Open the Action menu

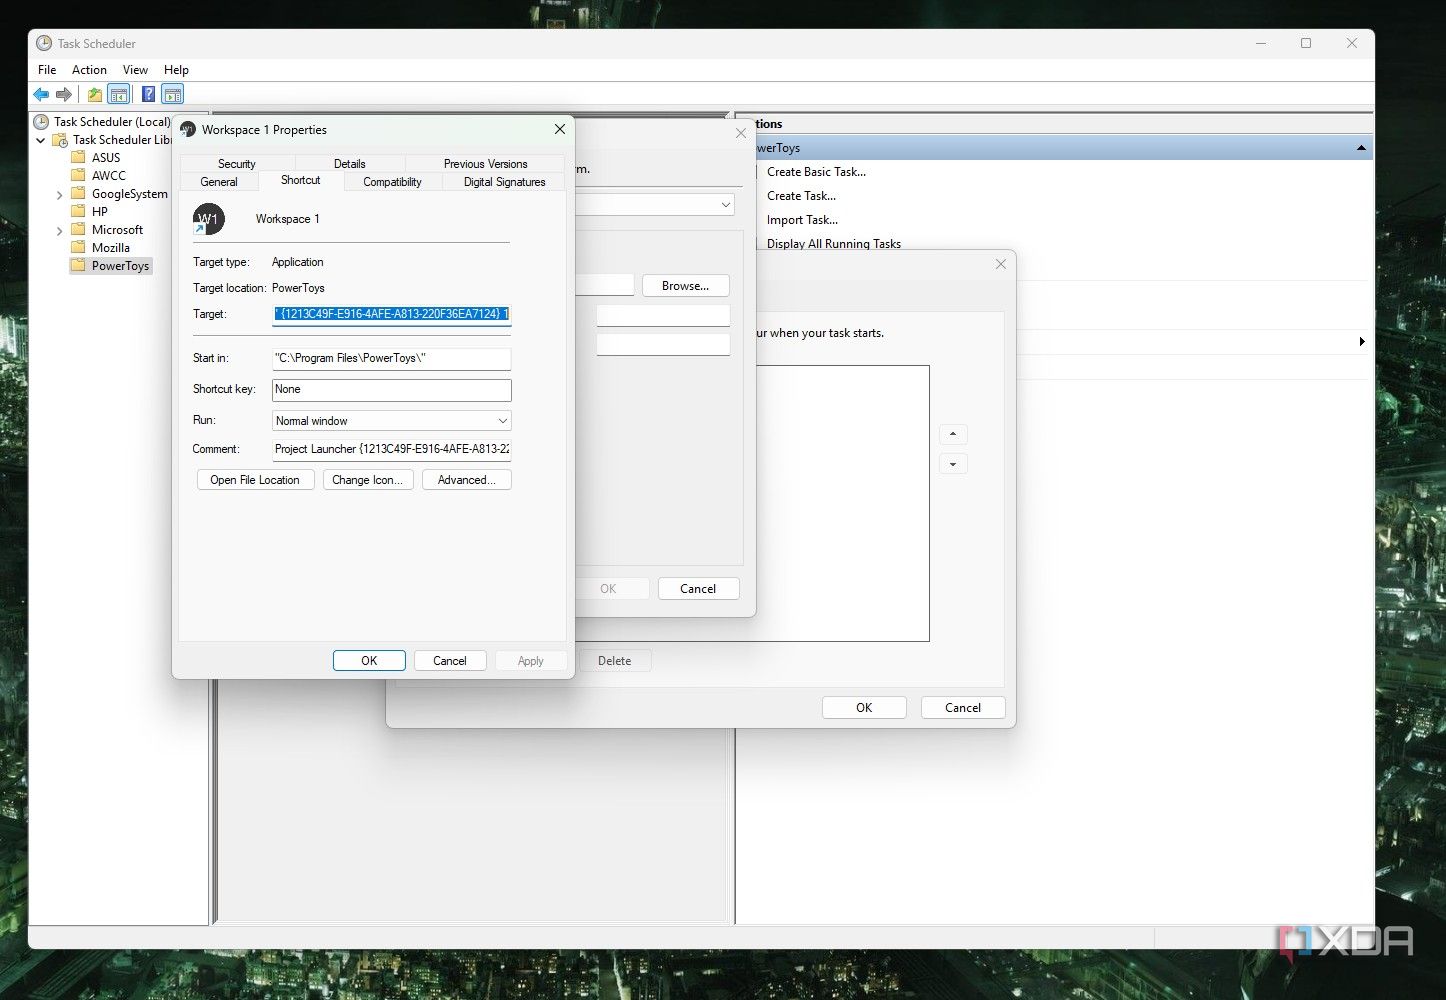89,70
